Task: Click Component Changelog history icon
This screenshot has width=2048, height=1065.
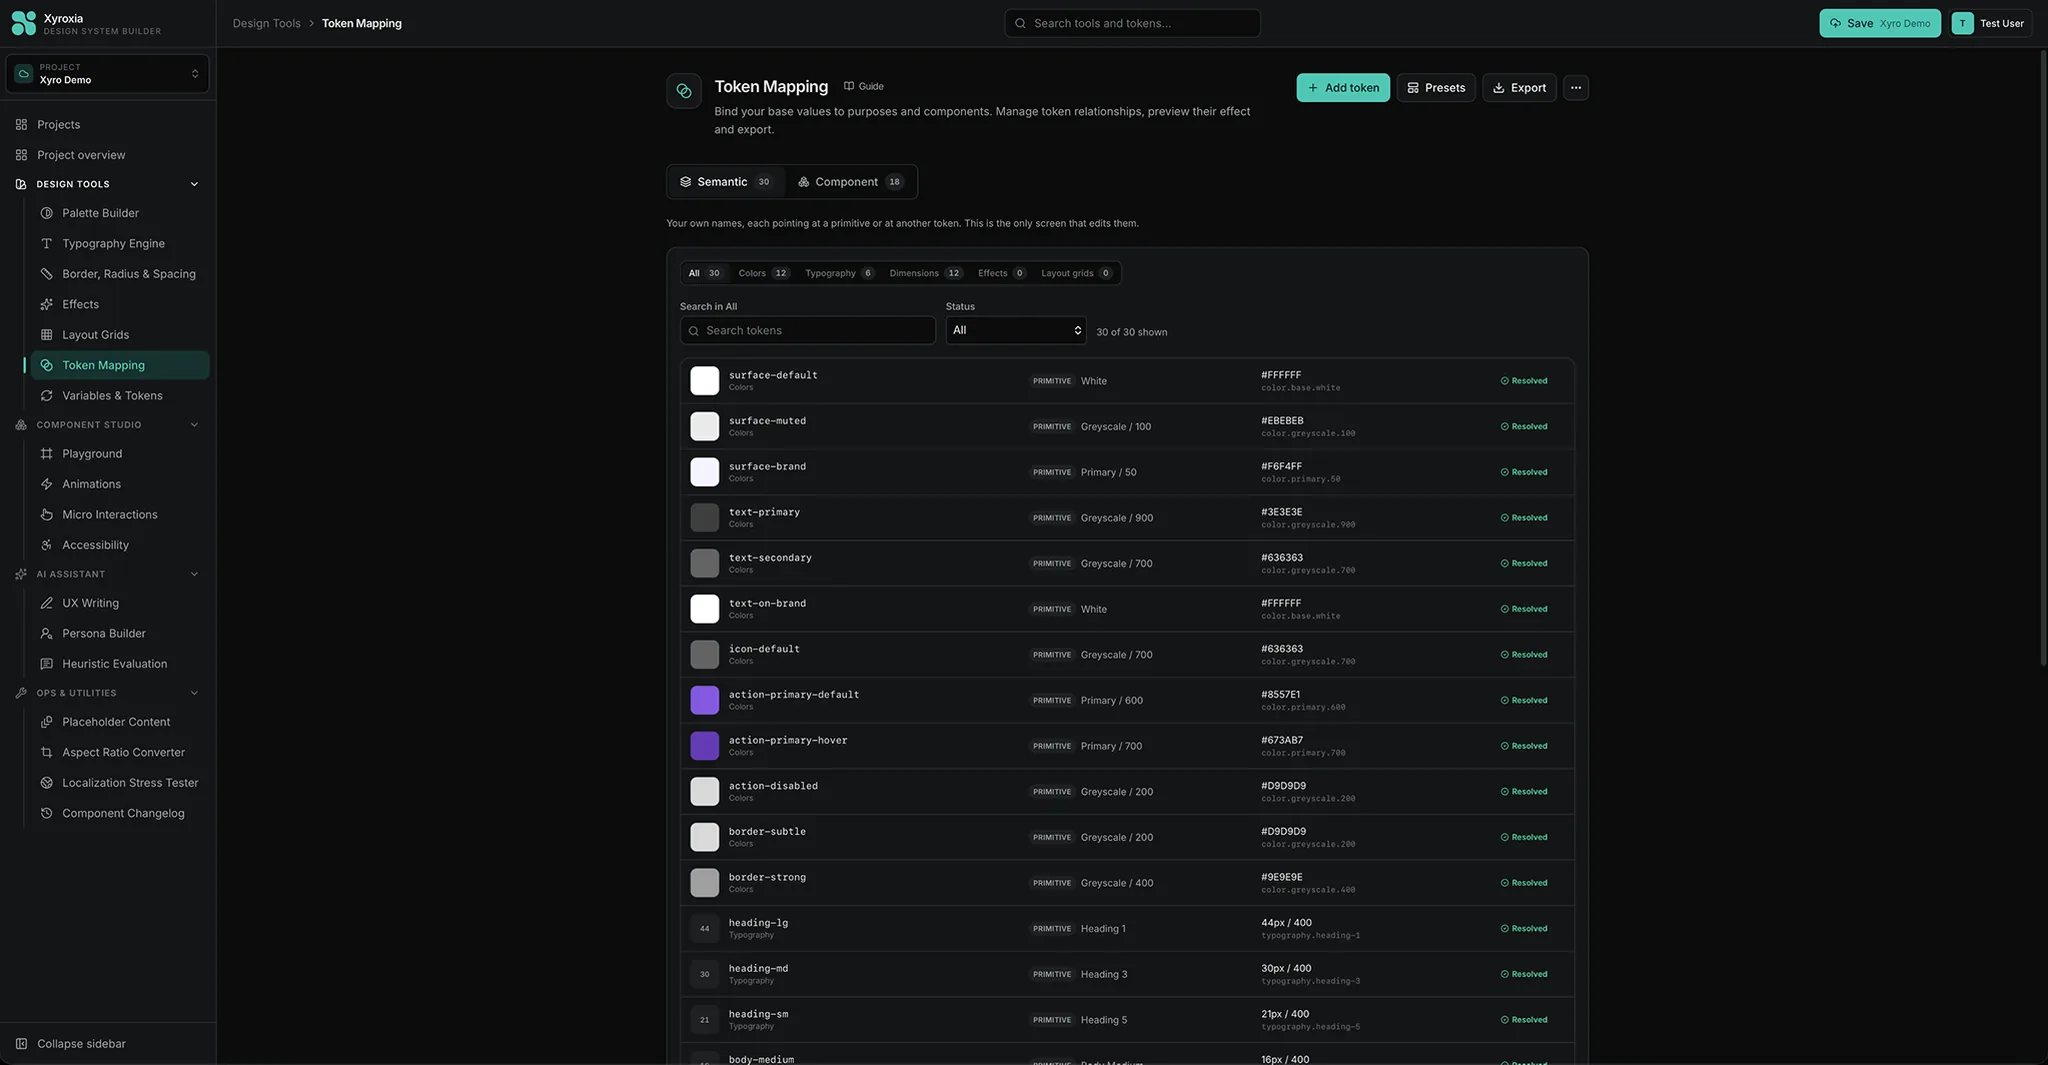Action: click(x=46, y=814)
